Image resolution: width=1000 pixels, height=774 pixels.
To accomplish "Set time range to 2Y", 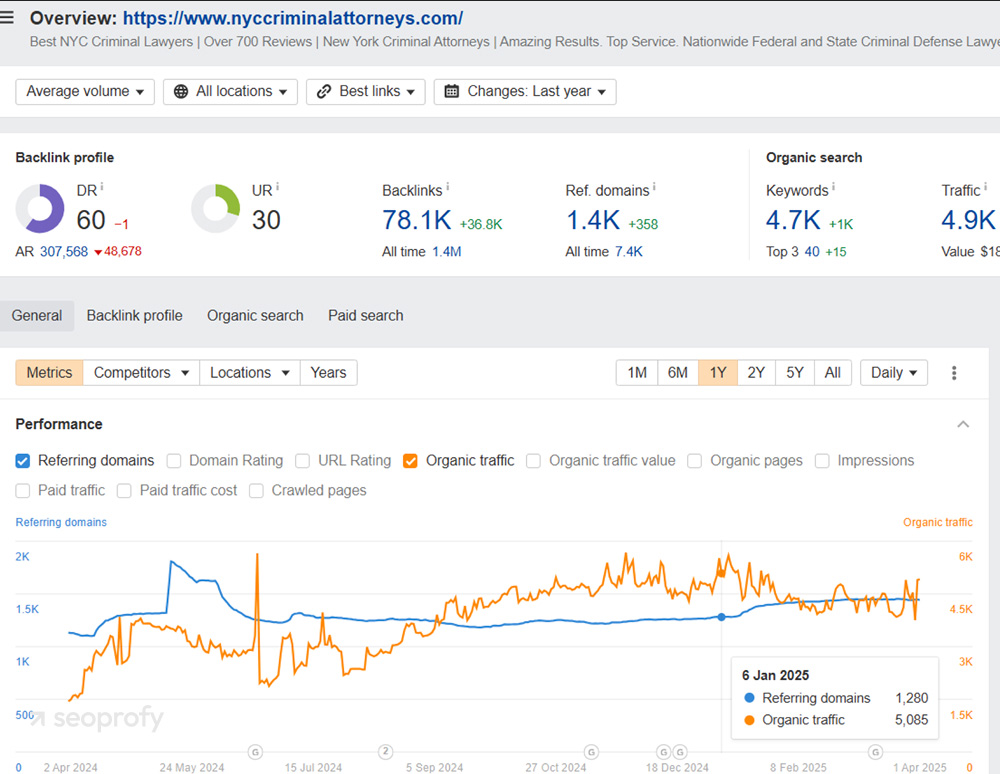I will tap(756, 373).
